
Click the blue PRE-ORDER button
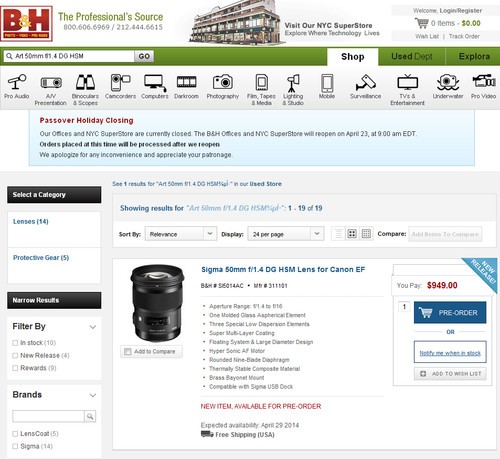click(x=450, y=313)
